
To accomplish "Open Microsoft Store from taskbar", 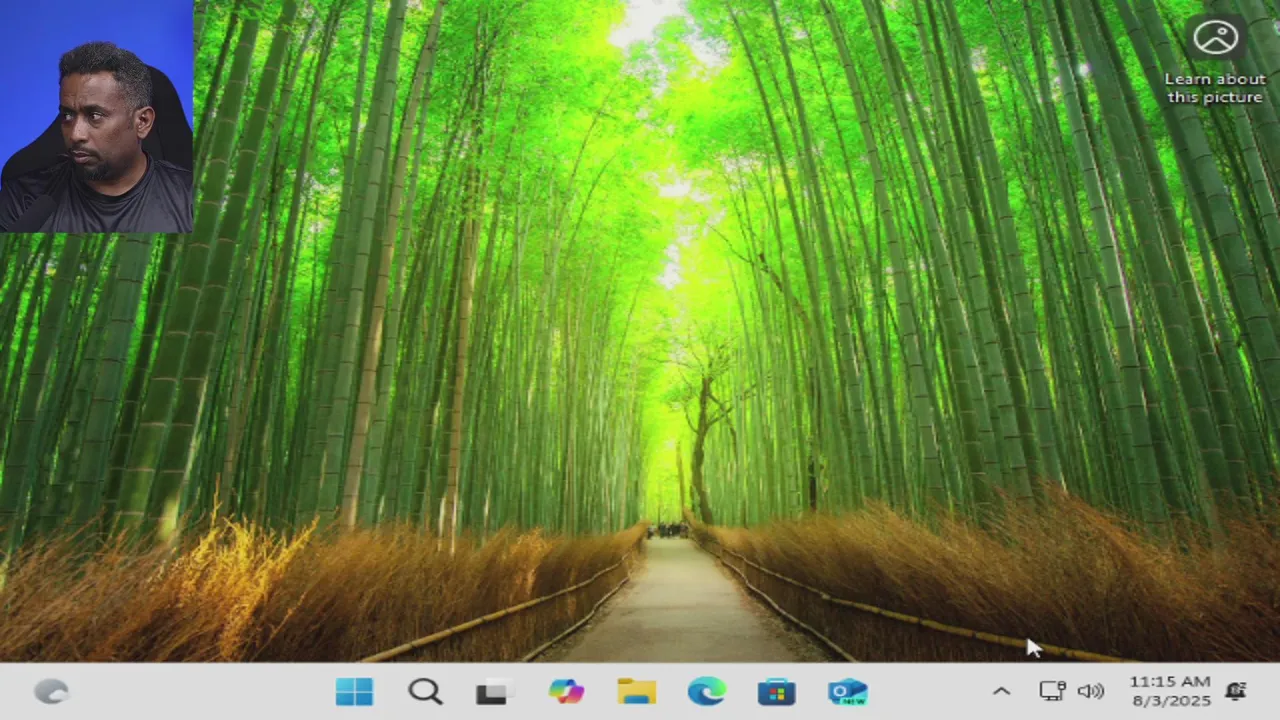I will [776, 692].
